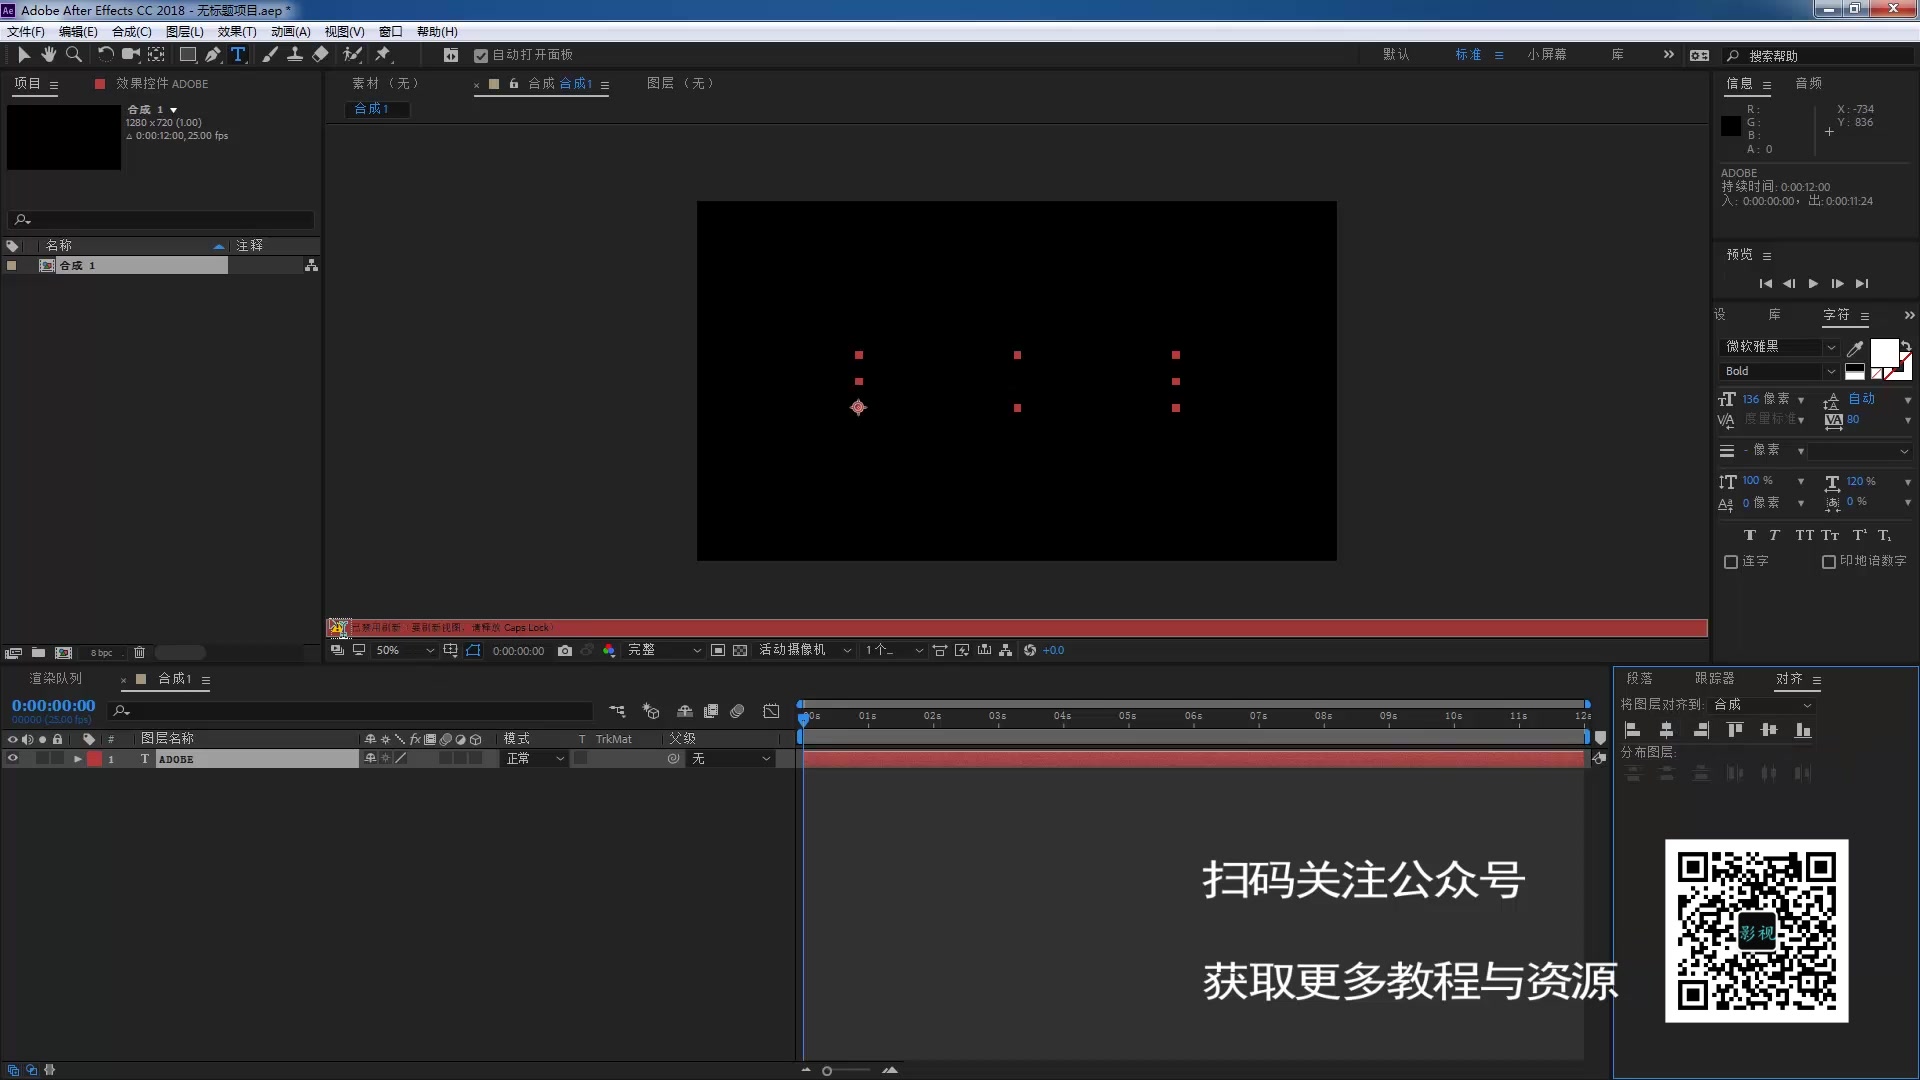Hide the ADOBE layer using the eye icon
The image size is (1920, 1080).
(13, 759)
